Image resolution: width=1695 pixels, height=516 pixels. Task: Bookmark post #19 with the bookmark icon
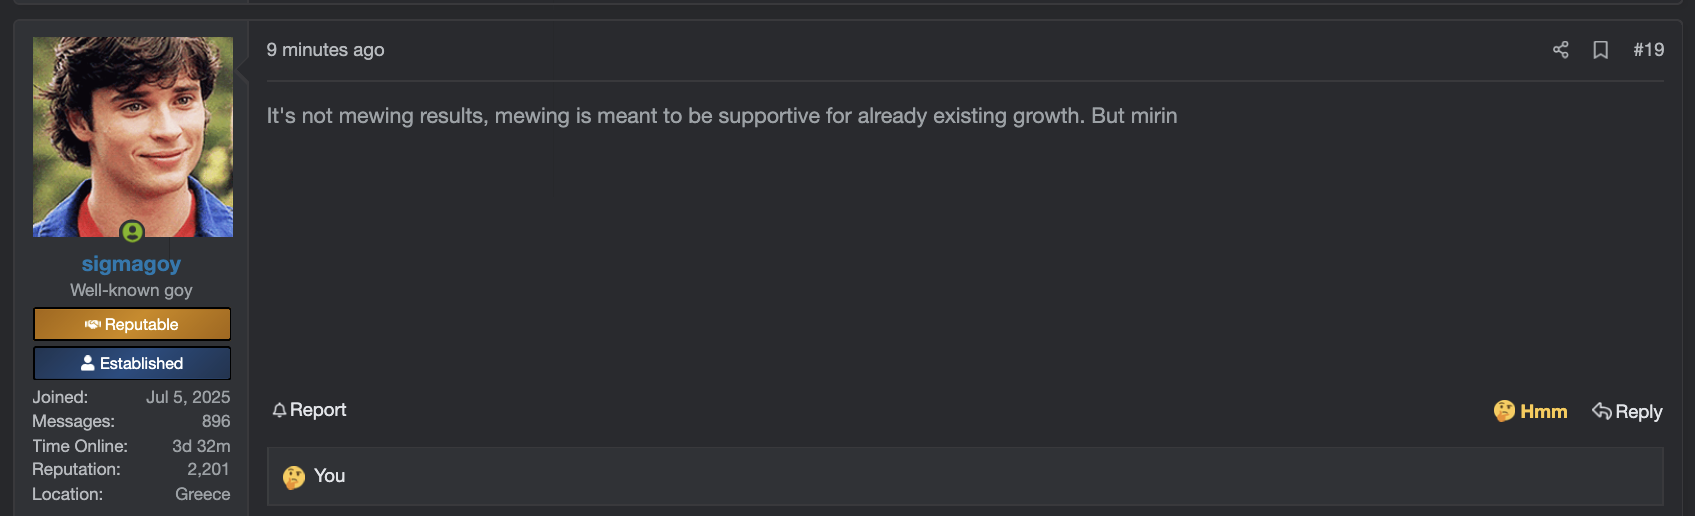point(1600,50)
